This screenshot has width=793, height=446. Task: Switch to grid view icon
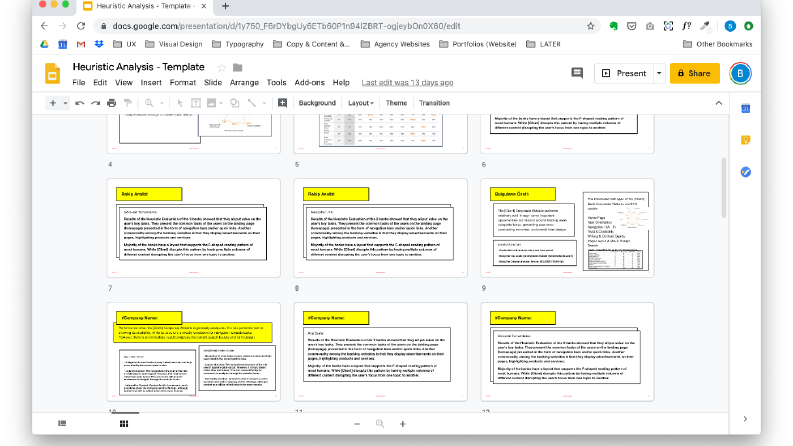(x=124, y=424)
